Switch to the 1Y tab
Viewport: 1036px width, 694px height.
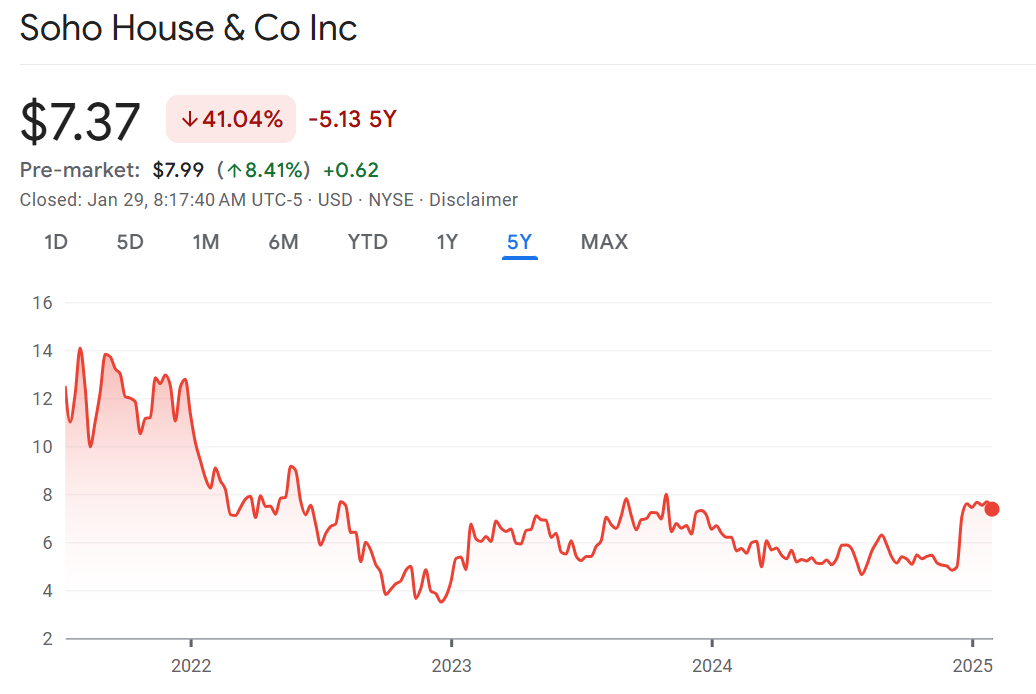coord(447,241)
